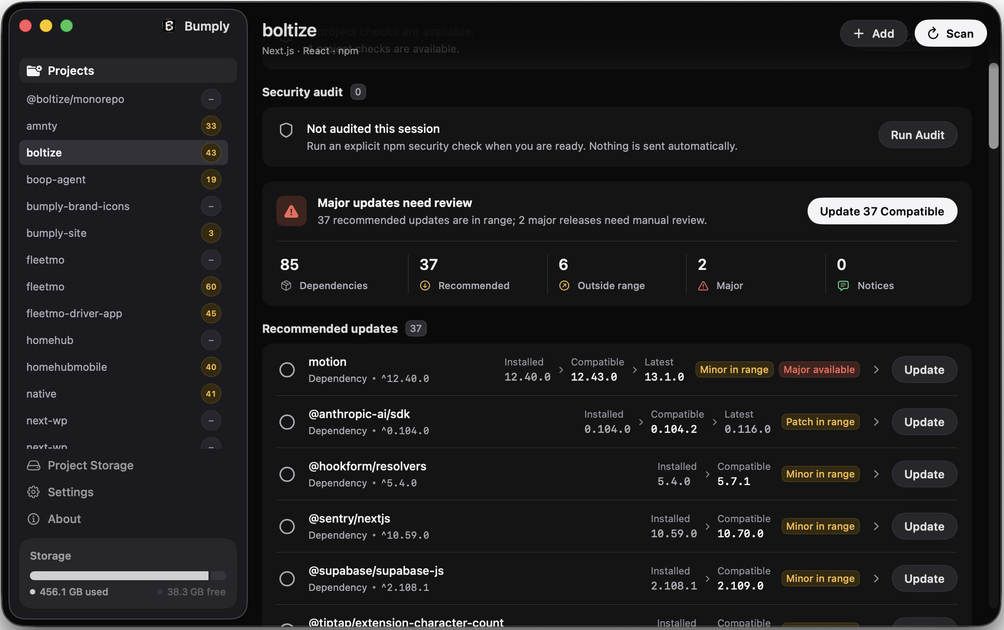Select the motion package radio circle
The image size is (1004, 630).
click(287, 370)
